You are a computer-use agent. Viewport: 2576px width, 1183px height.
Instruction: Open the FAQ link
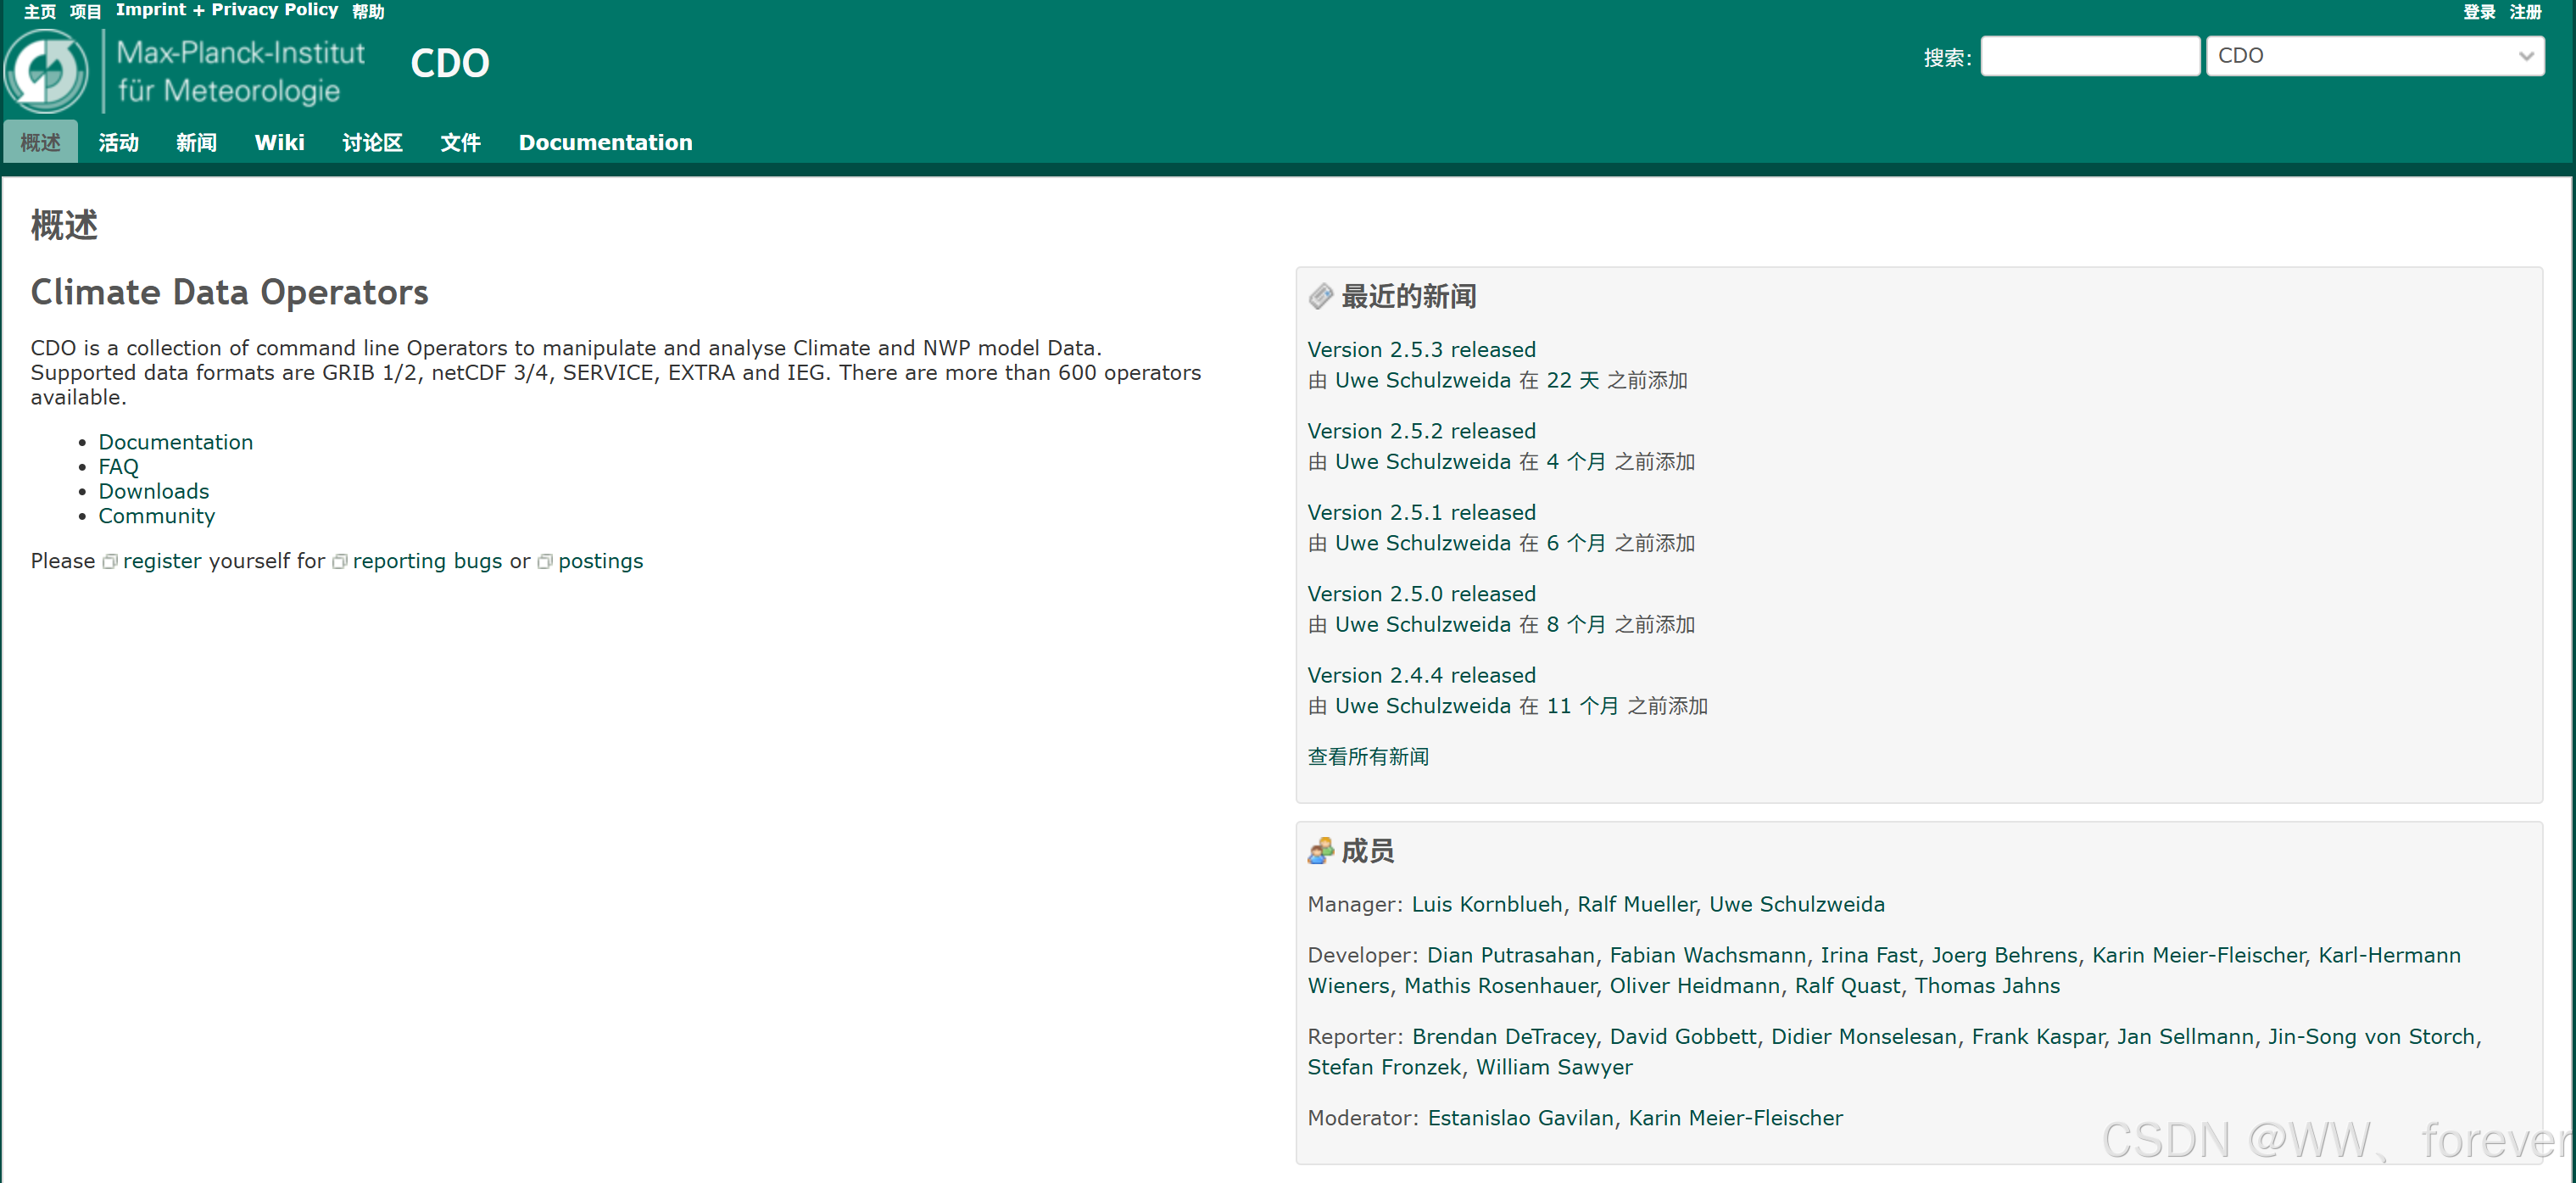coord(119,467)
